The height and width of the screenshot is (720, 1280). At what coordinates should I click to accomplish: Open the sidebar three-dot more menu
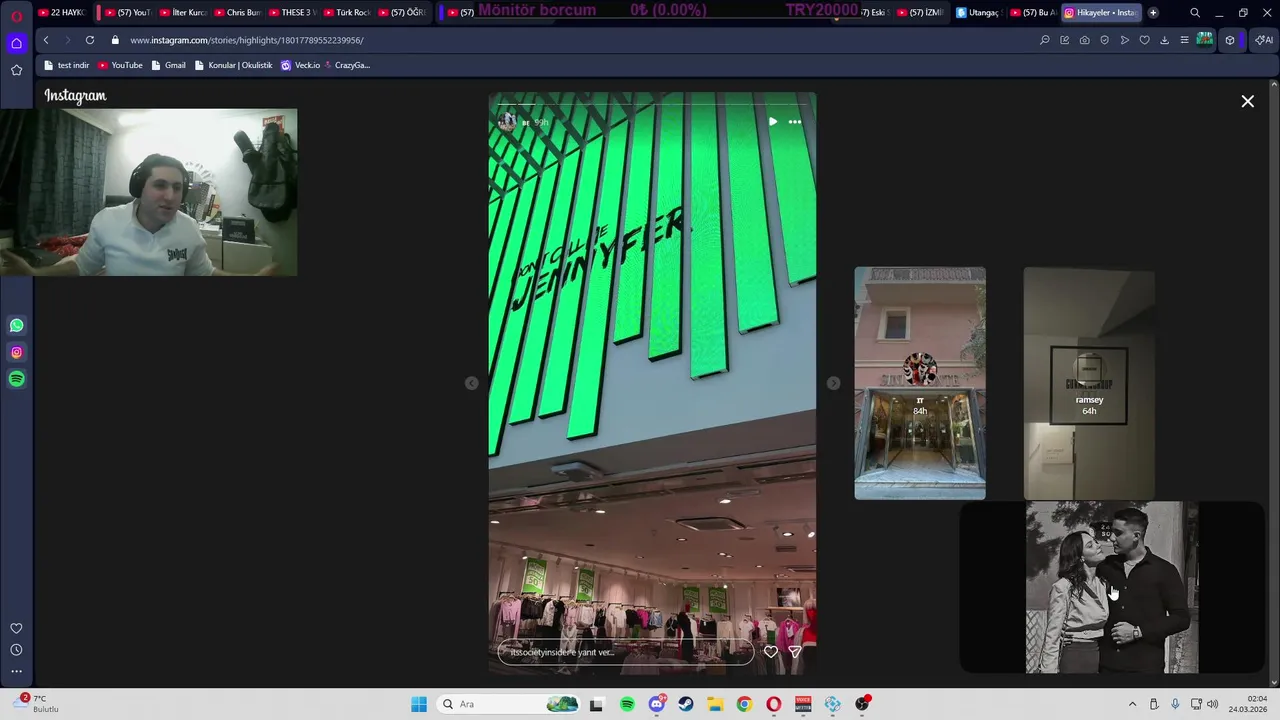click(x=16, y=671)
